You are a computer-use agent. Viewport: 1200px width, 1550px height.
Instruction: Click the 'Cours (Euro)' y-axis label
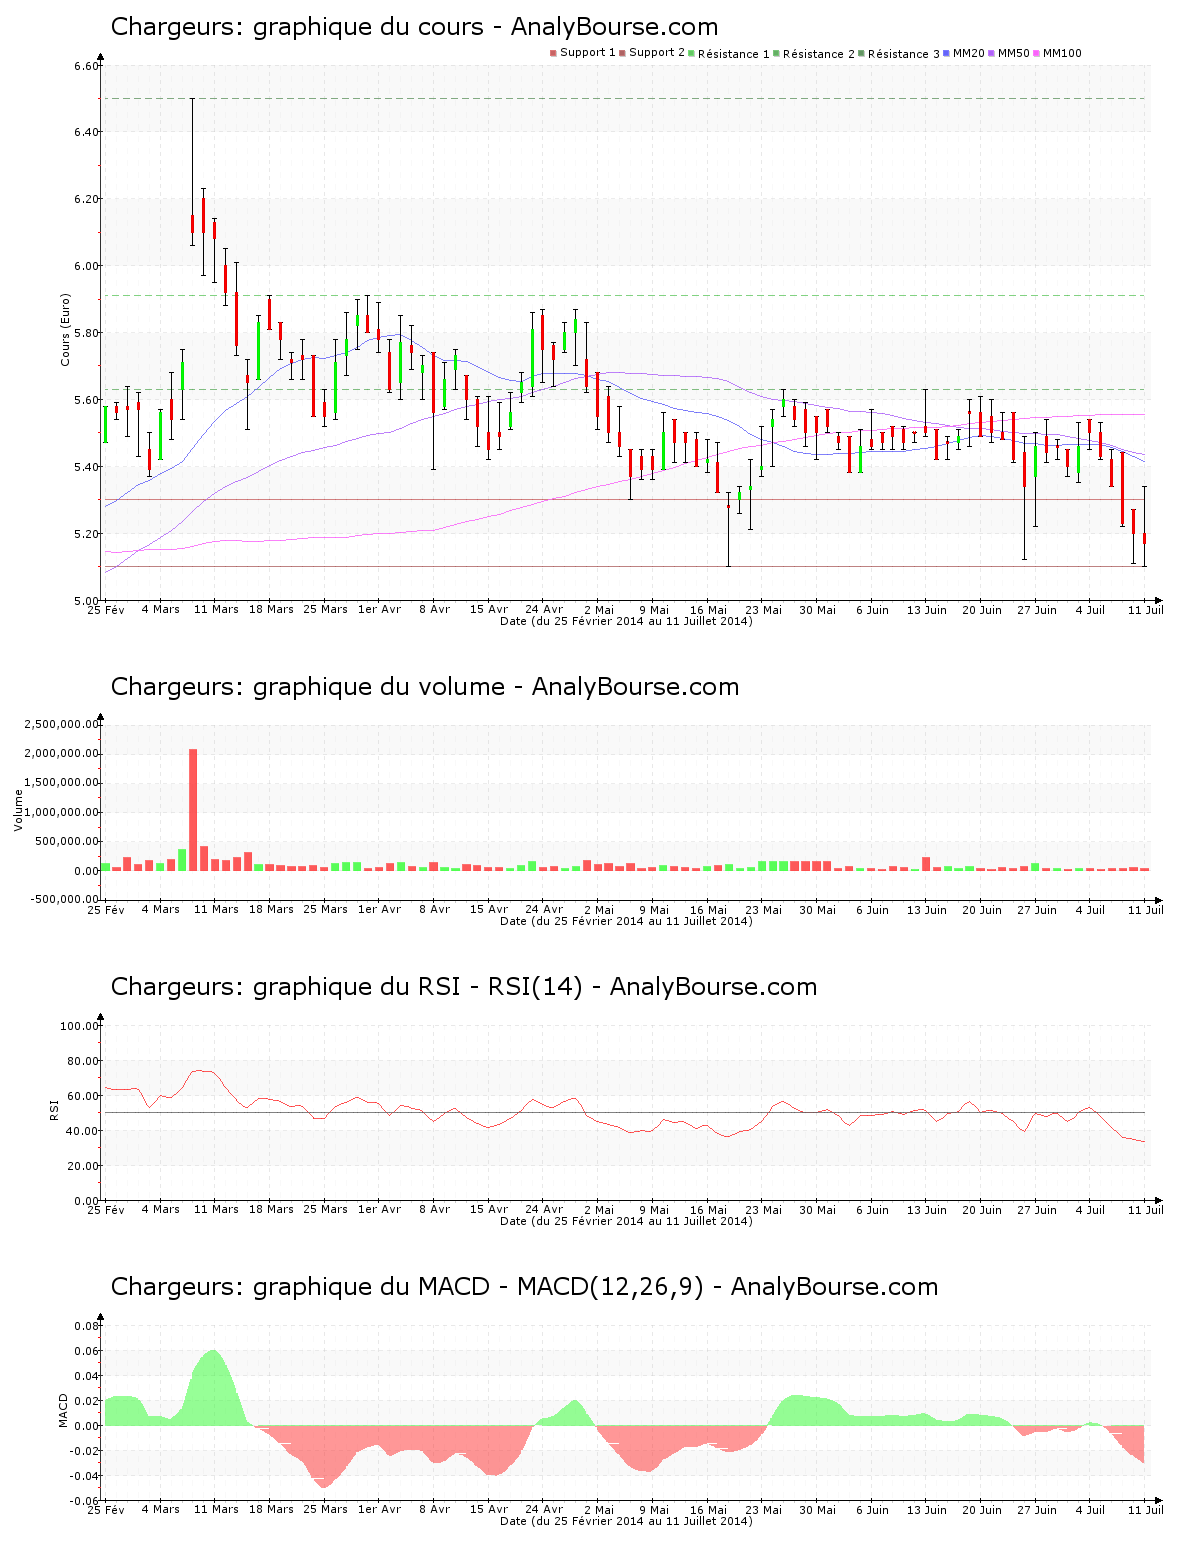[x=66, y=329]
